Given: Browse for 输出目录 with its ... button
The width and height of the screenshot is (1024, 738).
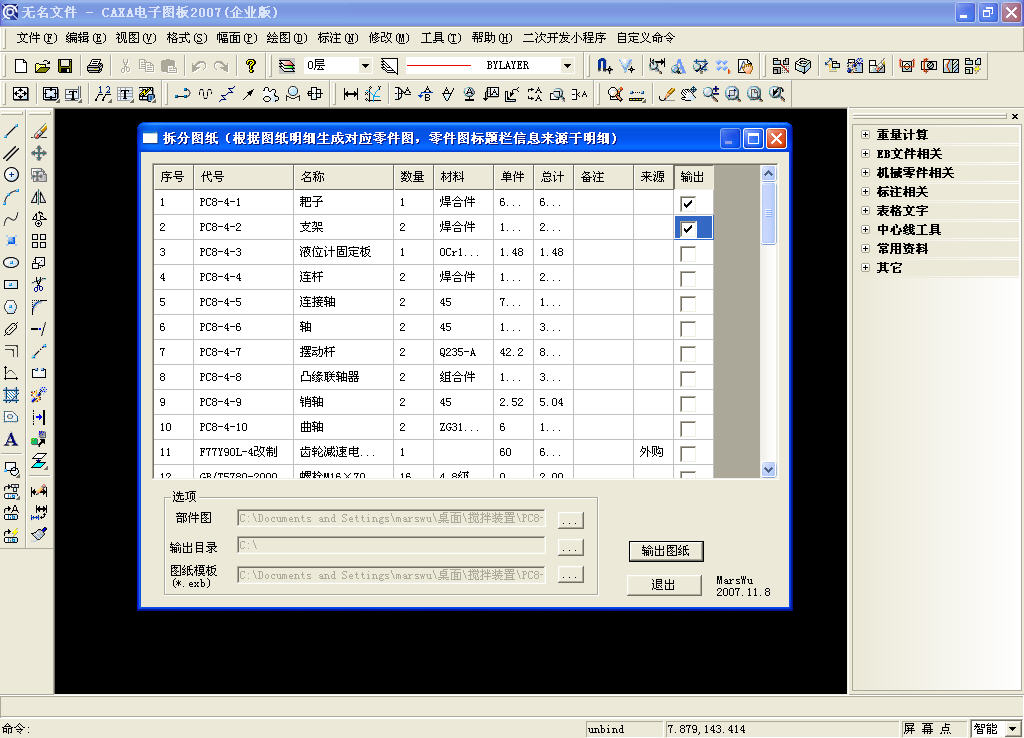Looking at the screenshot, I should pyautogui.click(x=570, y=547).
